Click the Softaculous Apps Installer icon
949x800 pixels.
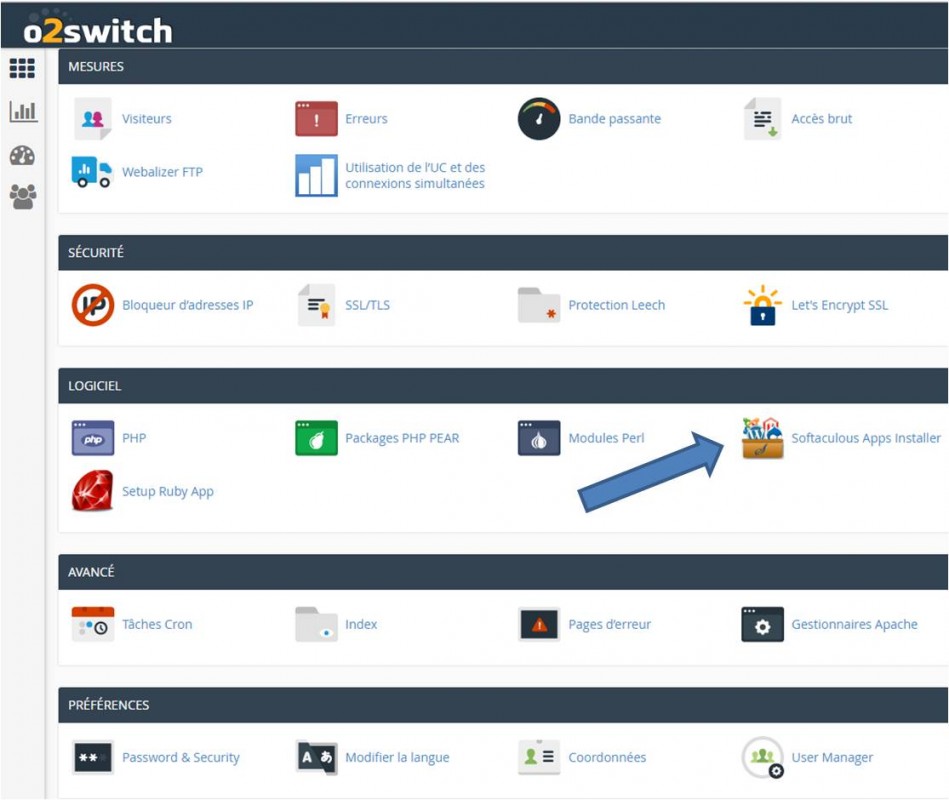(x=763, y=438)
